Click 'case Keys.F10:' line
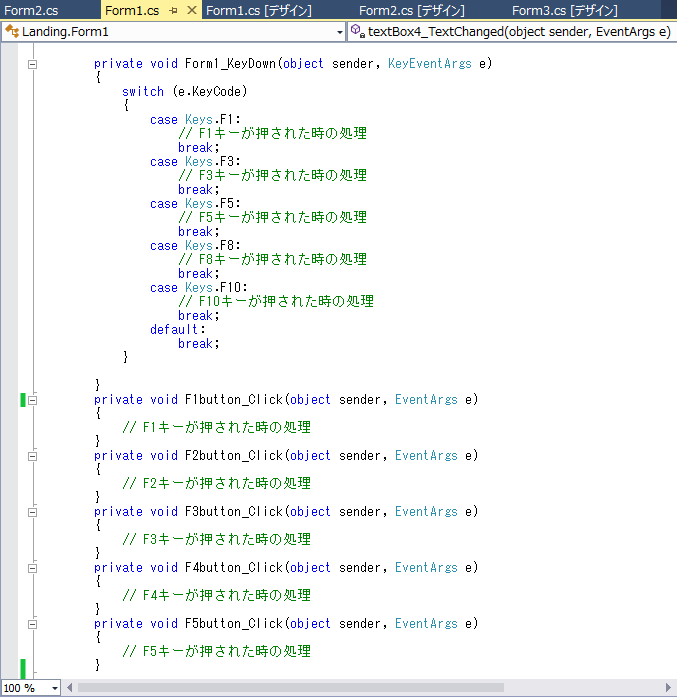This screenshot has width=677, height=697. pyautogui.click(x=199, y=288)
